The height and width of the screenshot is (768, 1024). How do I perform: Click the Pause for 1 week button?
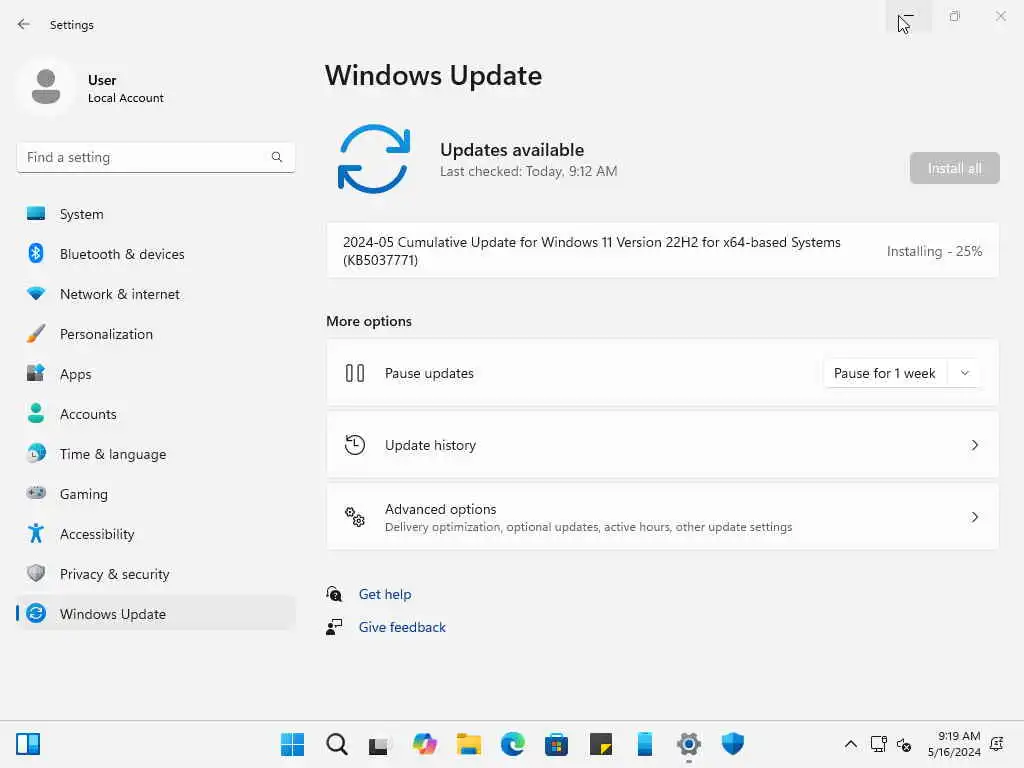coord(884,374)
